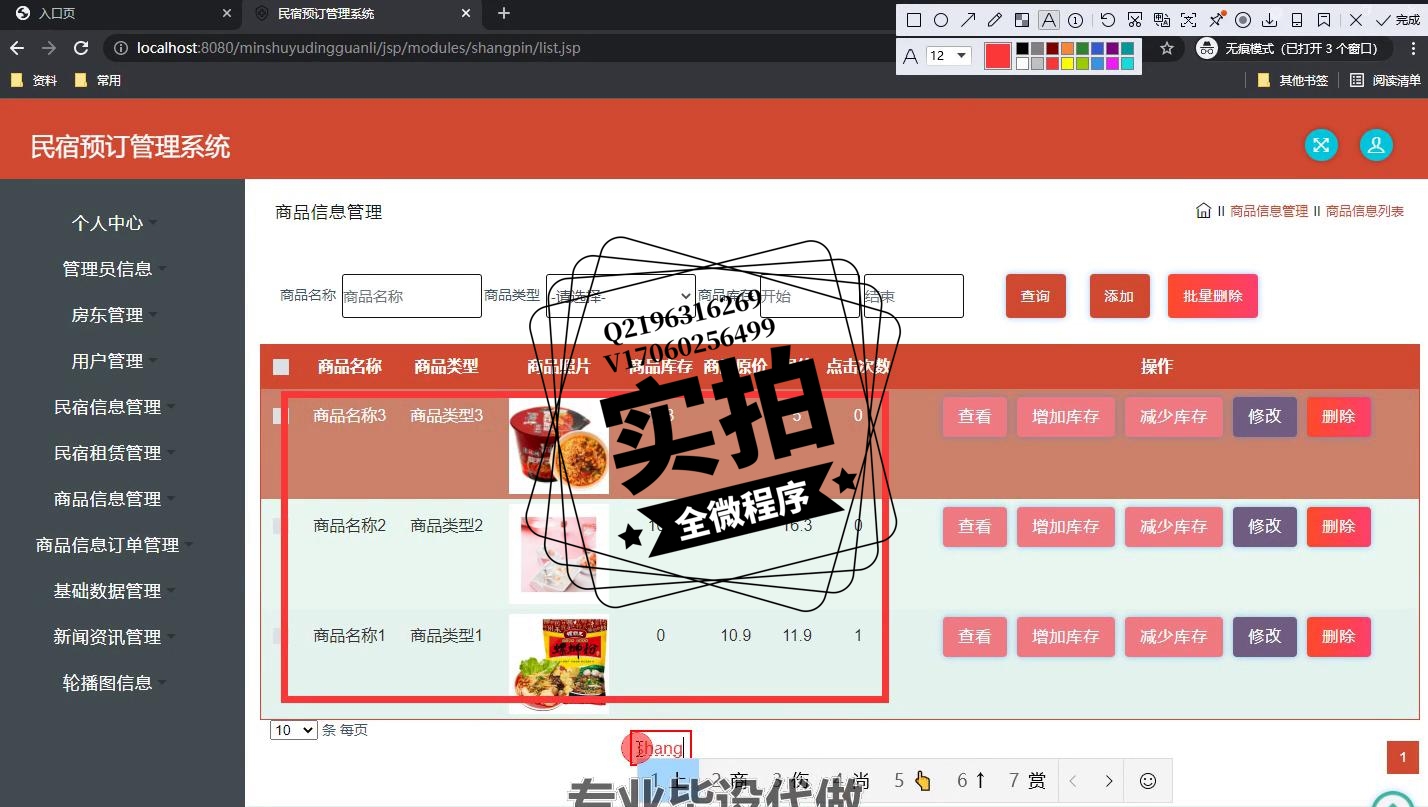
Task: Select the pencil drawing tool
Action: pos(995,20)
